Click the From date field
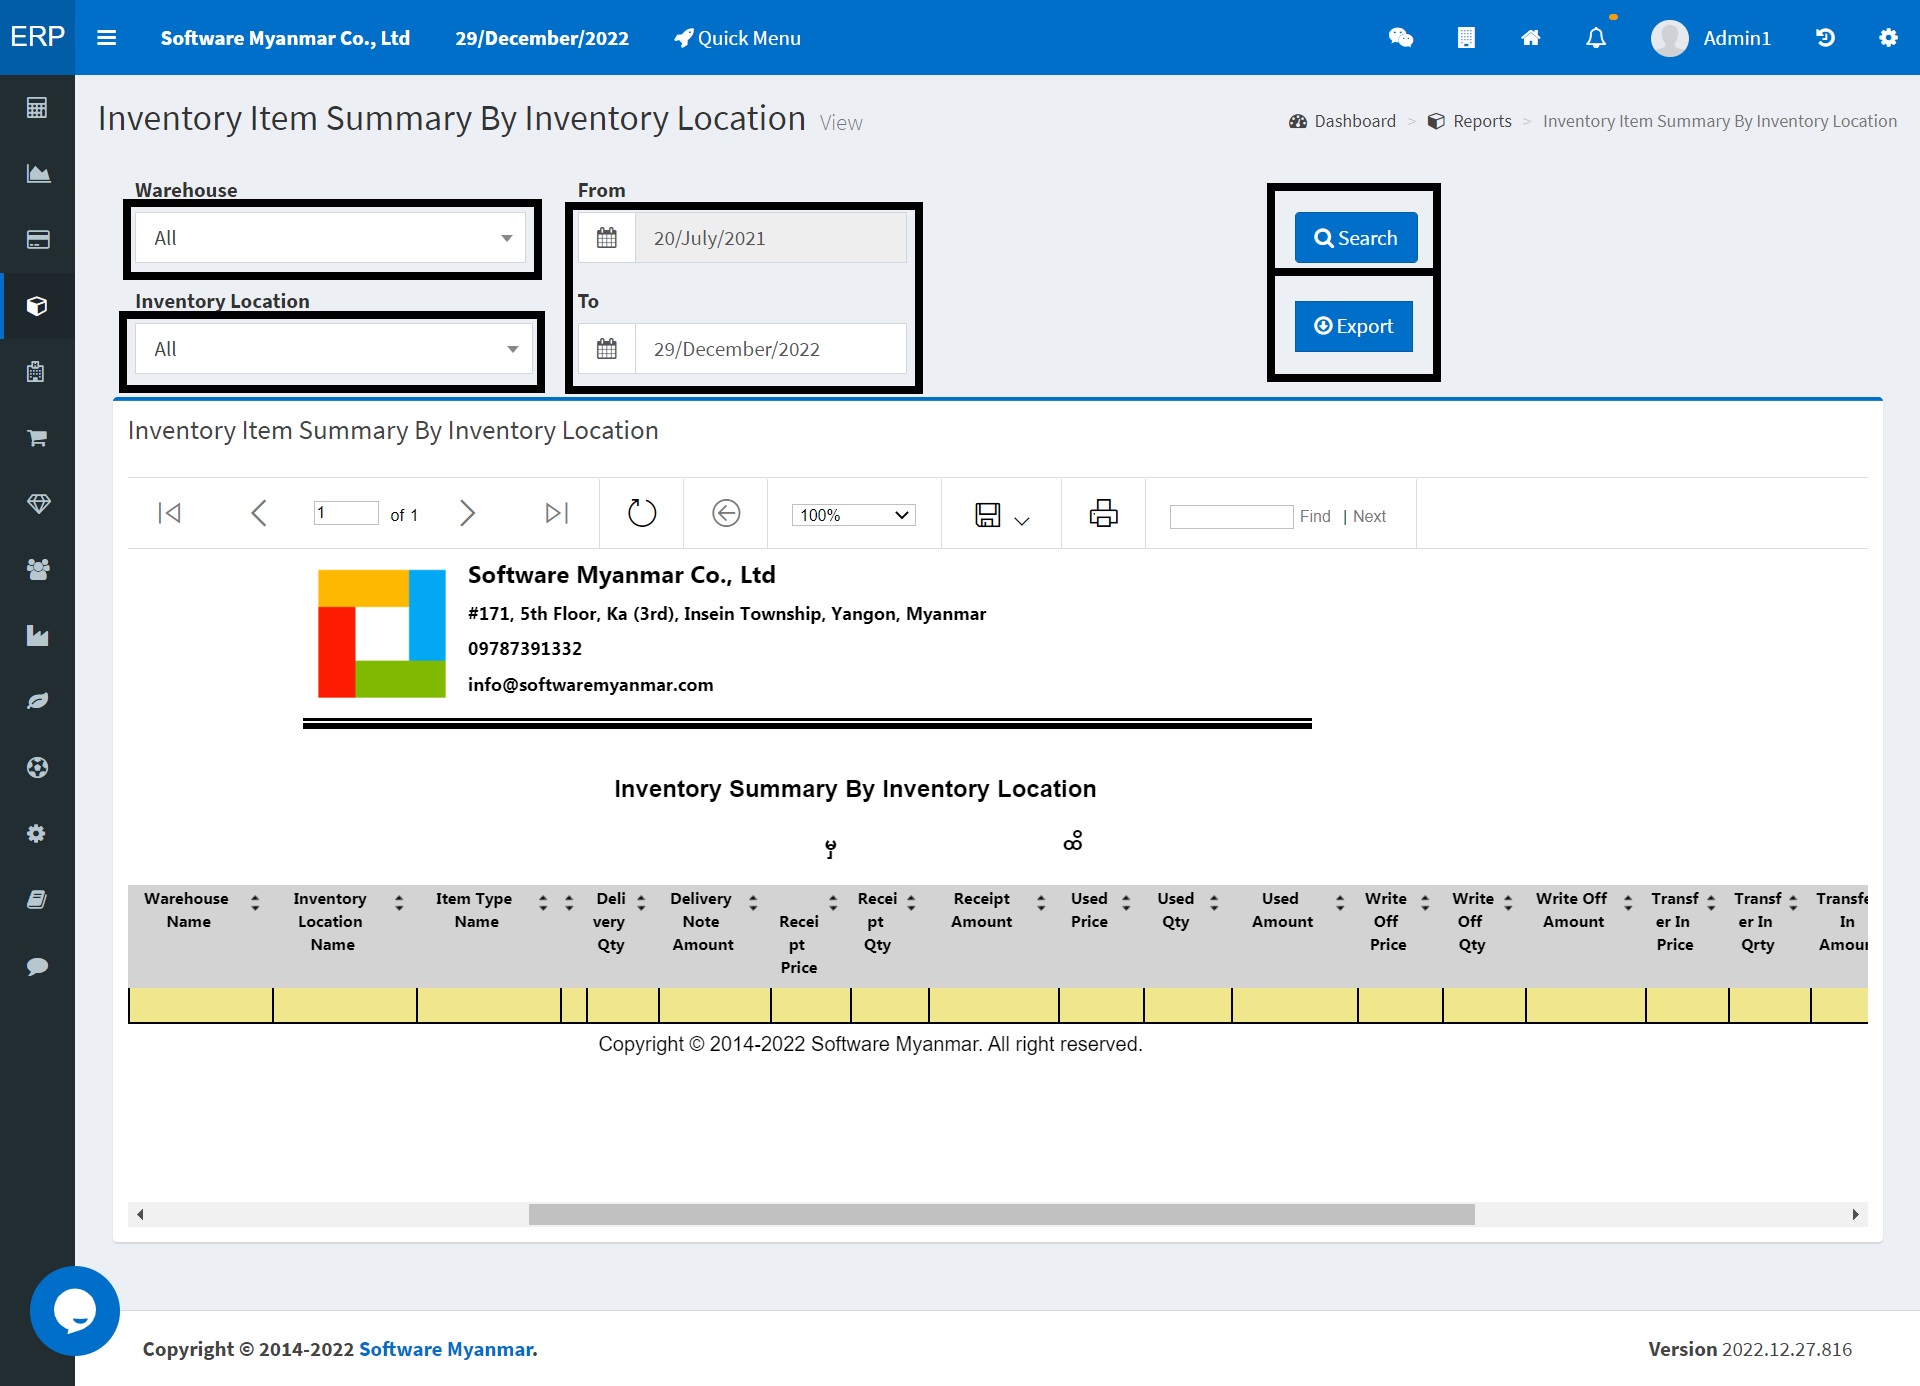 [x=771, y=238]
